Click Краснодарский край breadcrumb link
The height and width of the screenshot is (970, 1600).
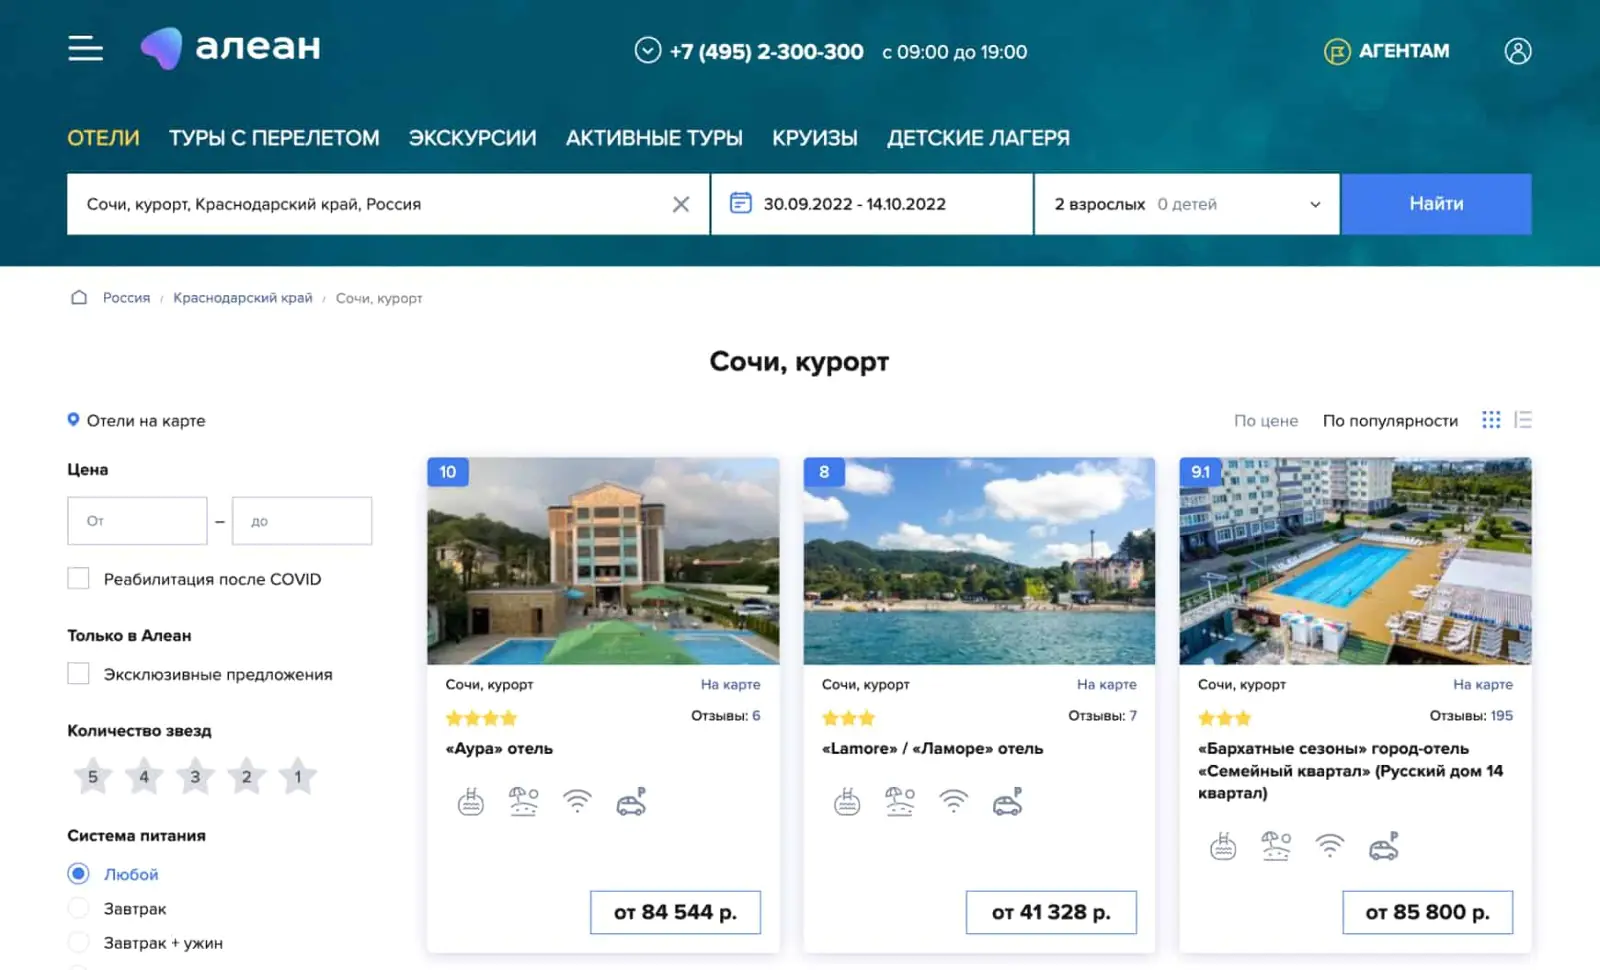coord(243,298)
